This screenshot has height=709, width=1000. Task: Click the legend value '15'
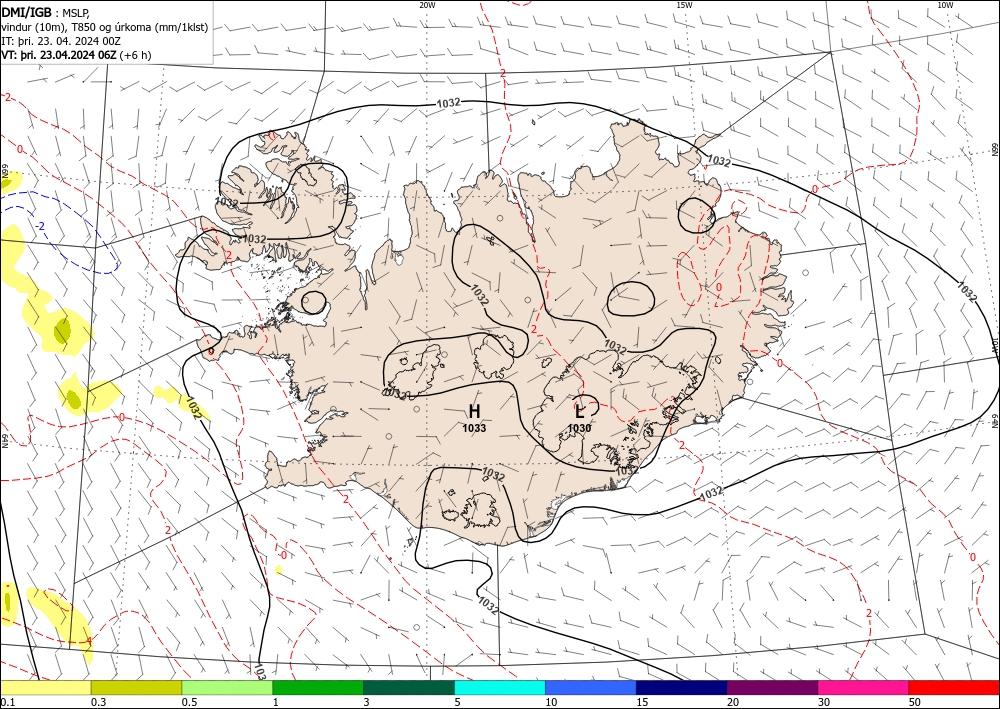(642, 702)
